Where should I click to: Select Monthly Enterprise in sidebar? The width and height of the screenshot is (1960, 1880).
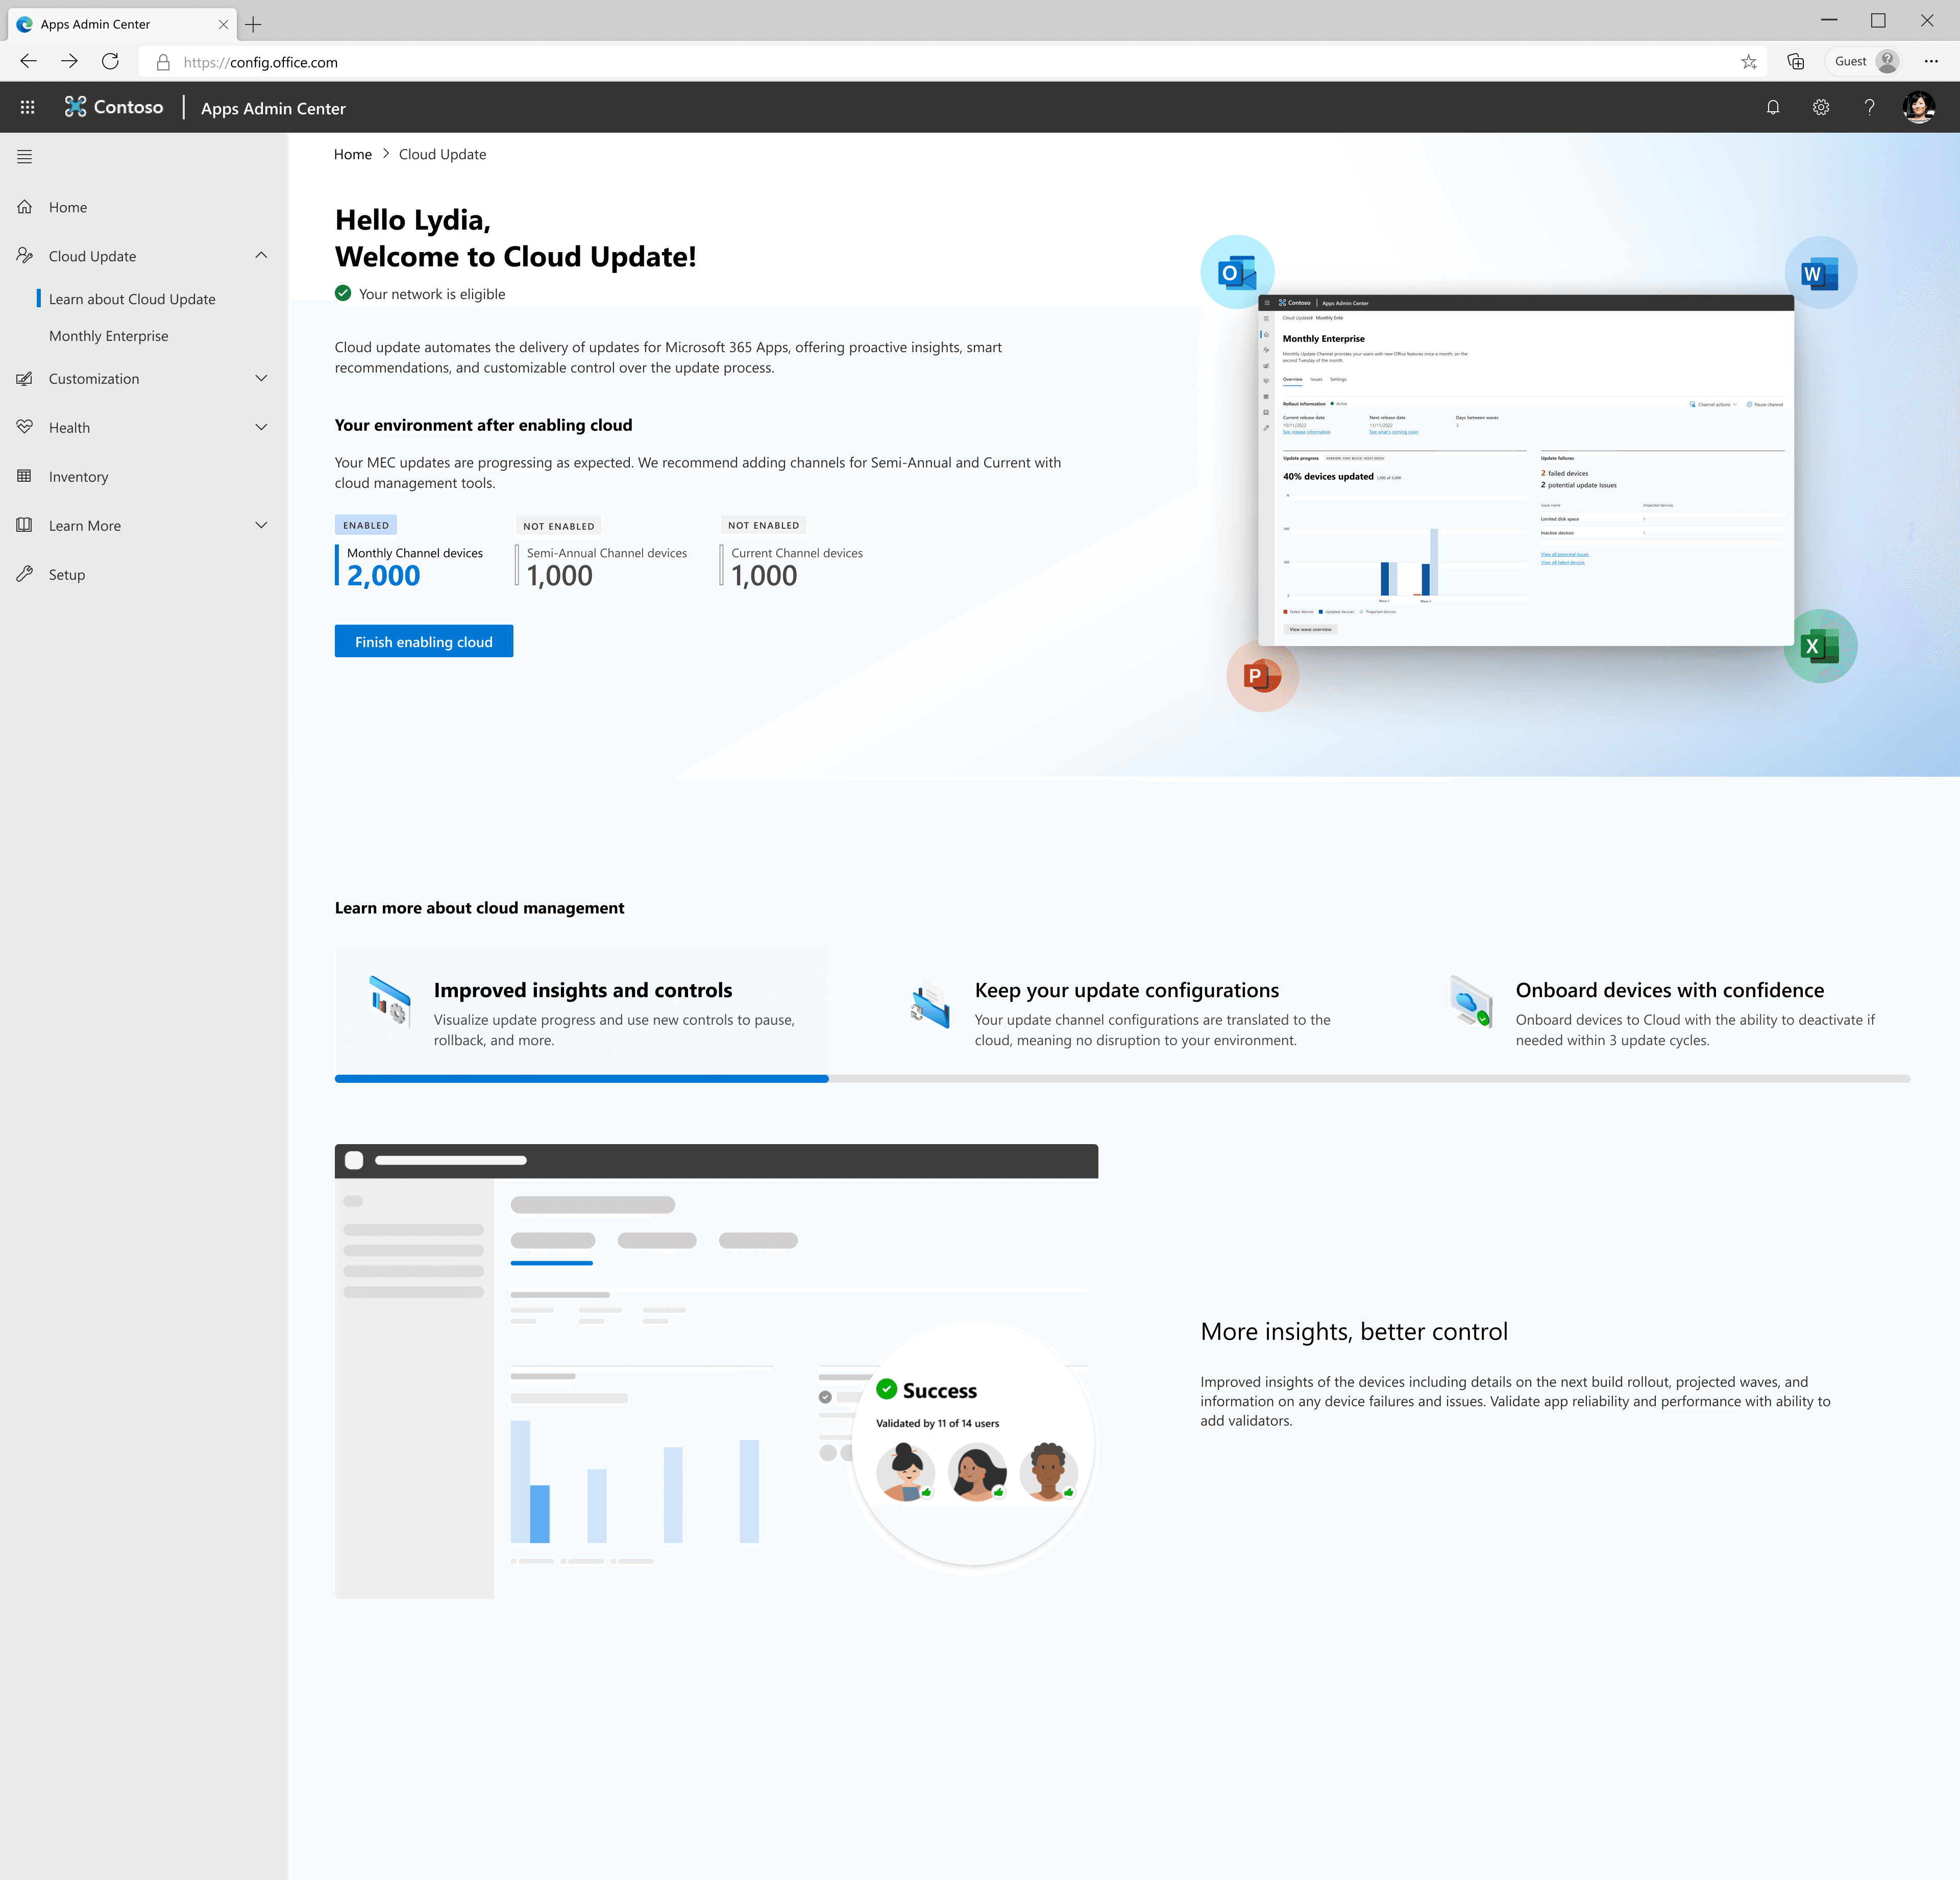pos(109,336)
